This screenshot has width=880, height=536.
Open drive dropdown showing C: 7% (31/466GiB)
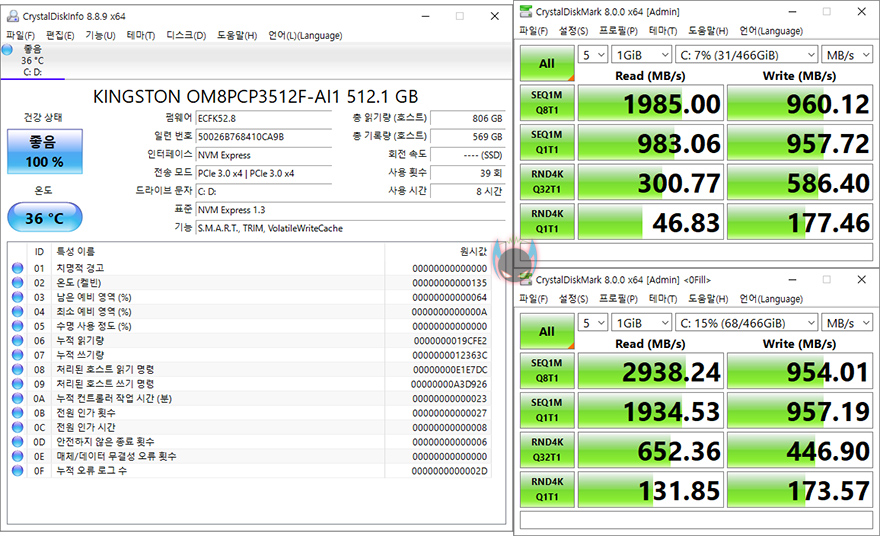point(746,55)
